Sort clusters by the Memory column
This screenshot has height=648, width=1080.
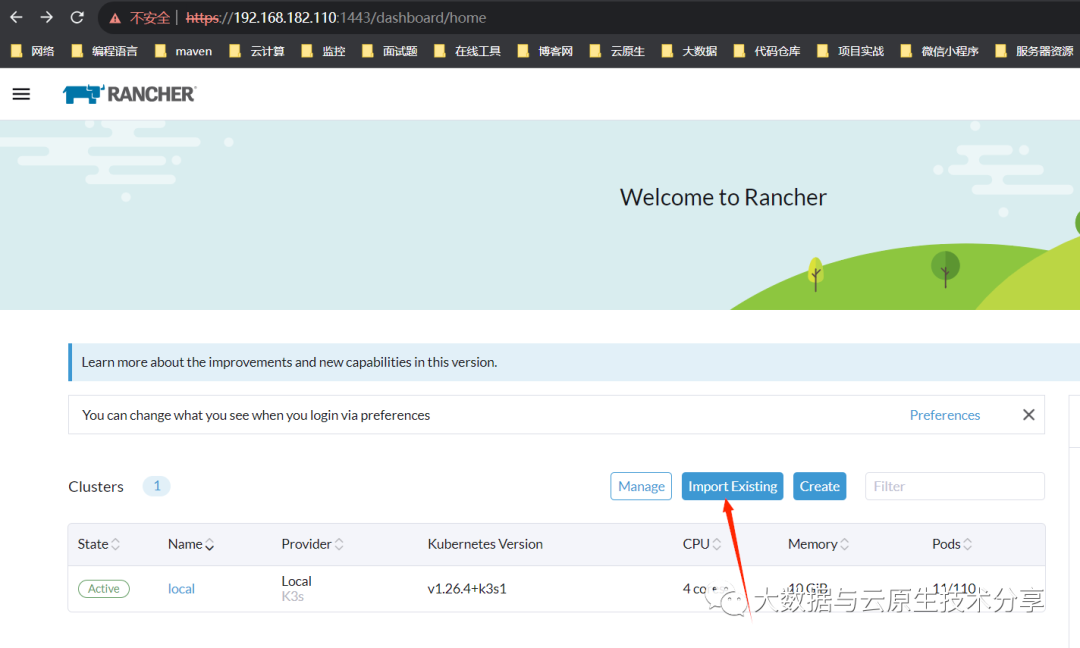coord(818,544)
